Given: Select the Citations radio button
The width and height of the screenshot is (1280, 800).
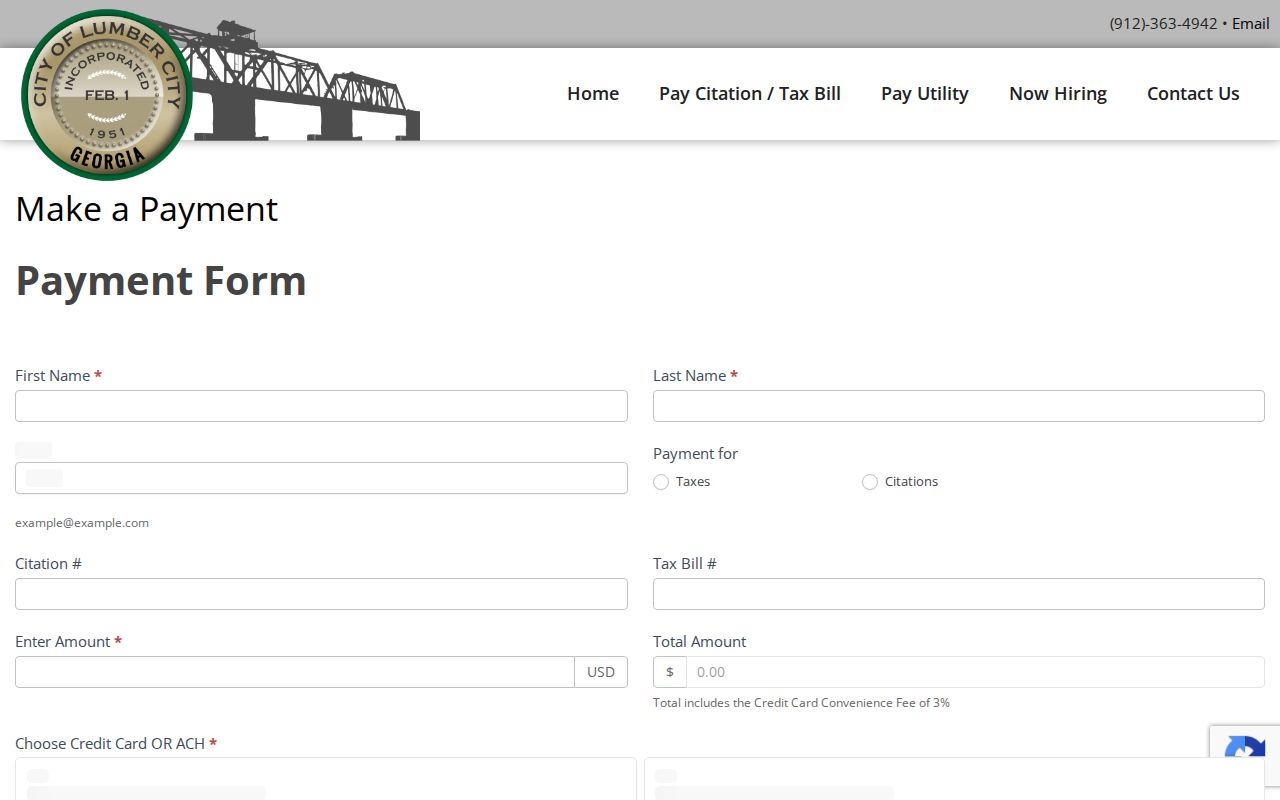Looking at the screenshot, I should pyautogui.click(x=870, y=482).
